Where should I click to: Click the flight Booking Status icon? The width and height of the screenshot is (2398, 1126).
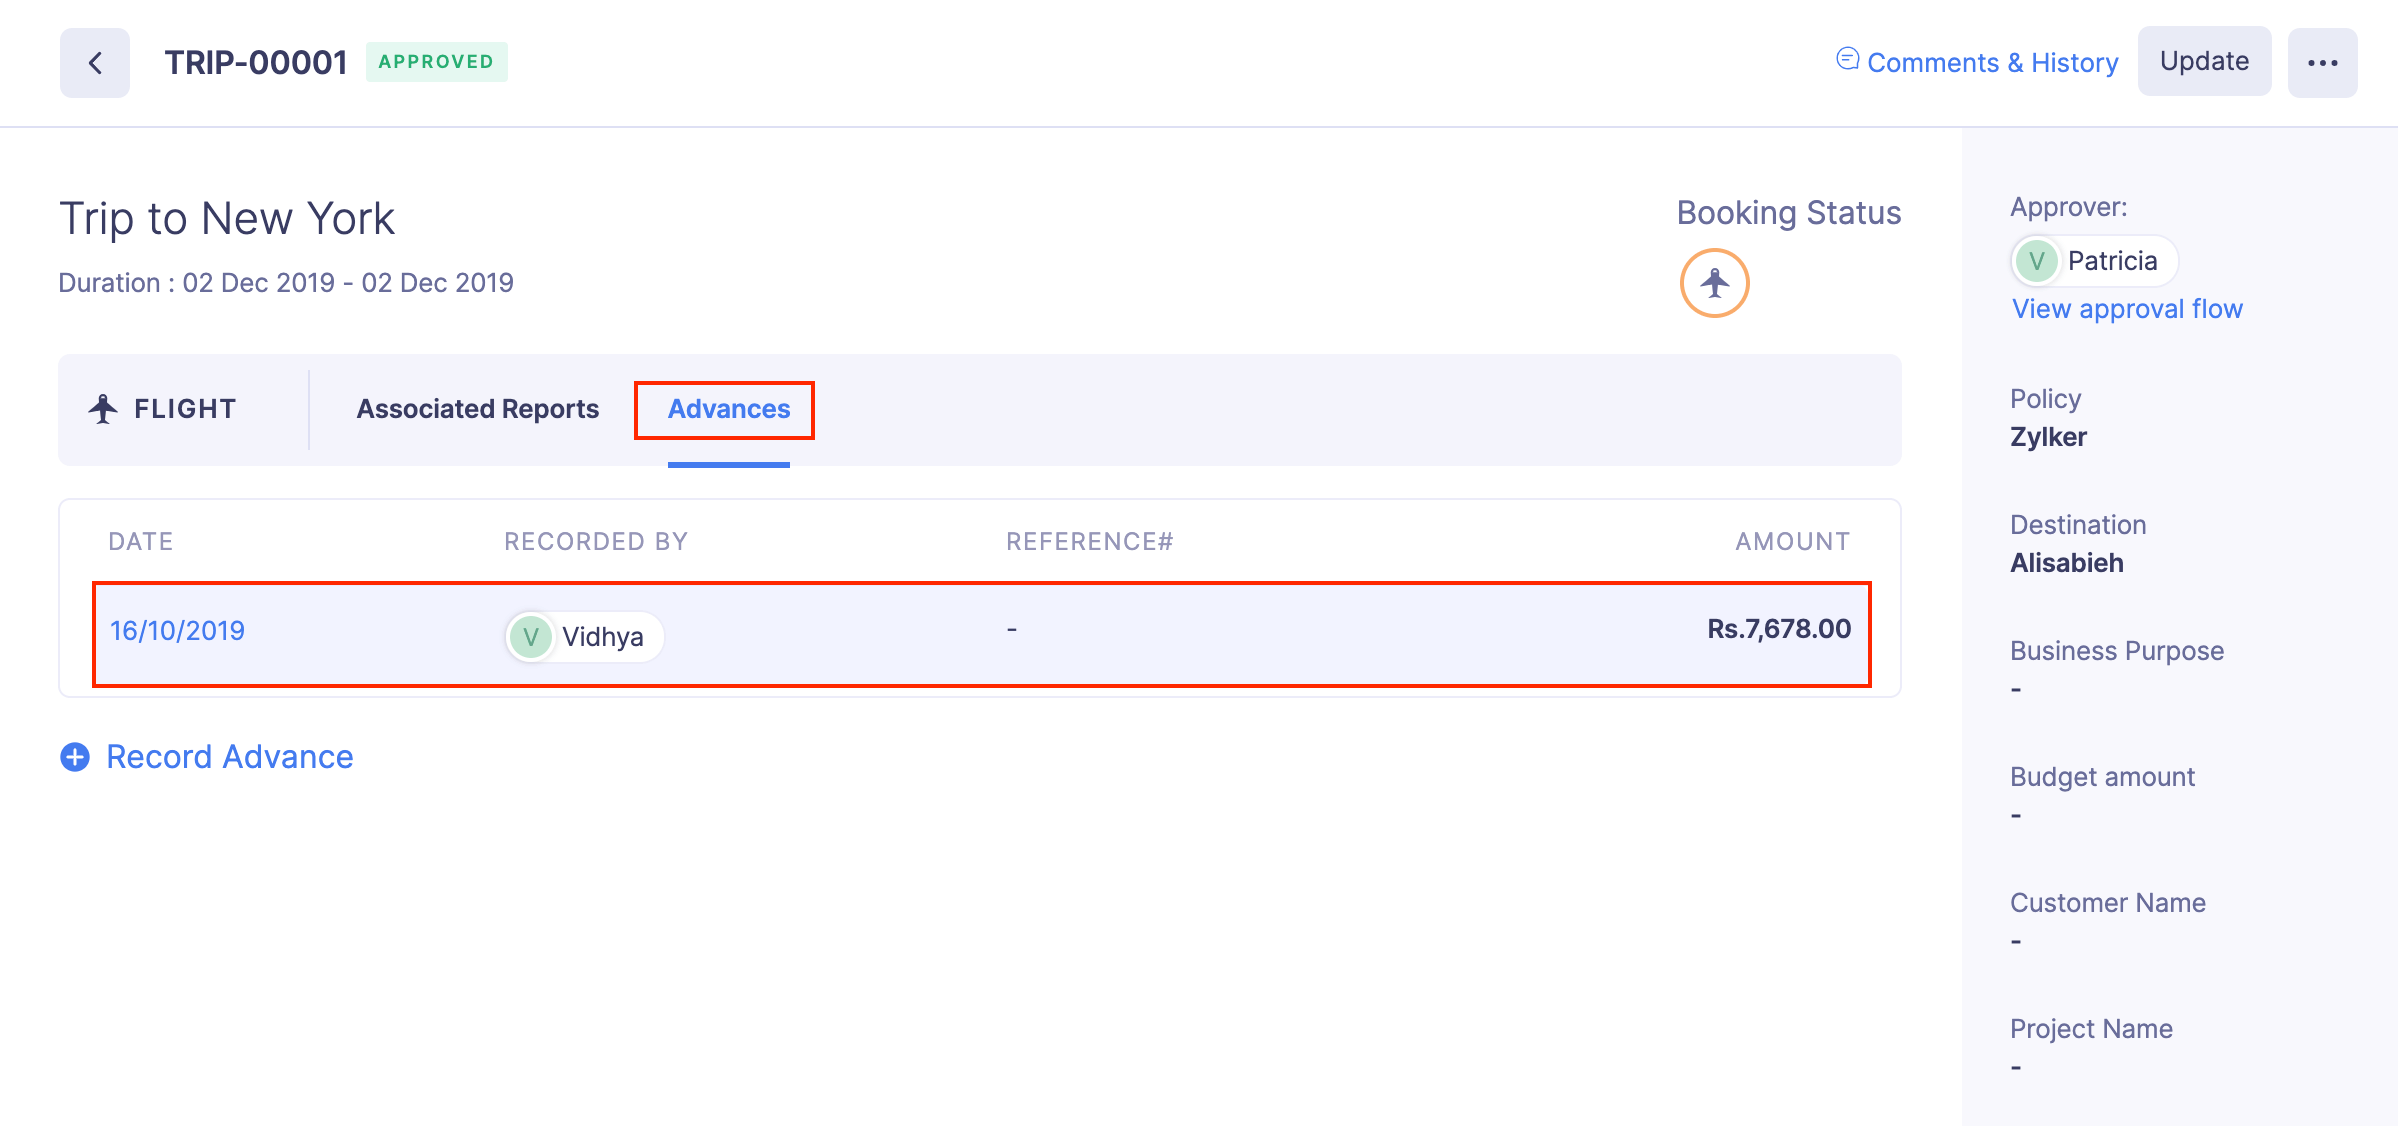click(1713, 282)
